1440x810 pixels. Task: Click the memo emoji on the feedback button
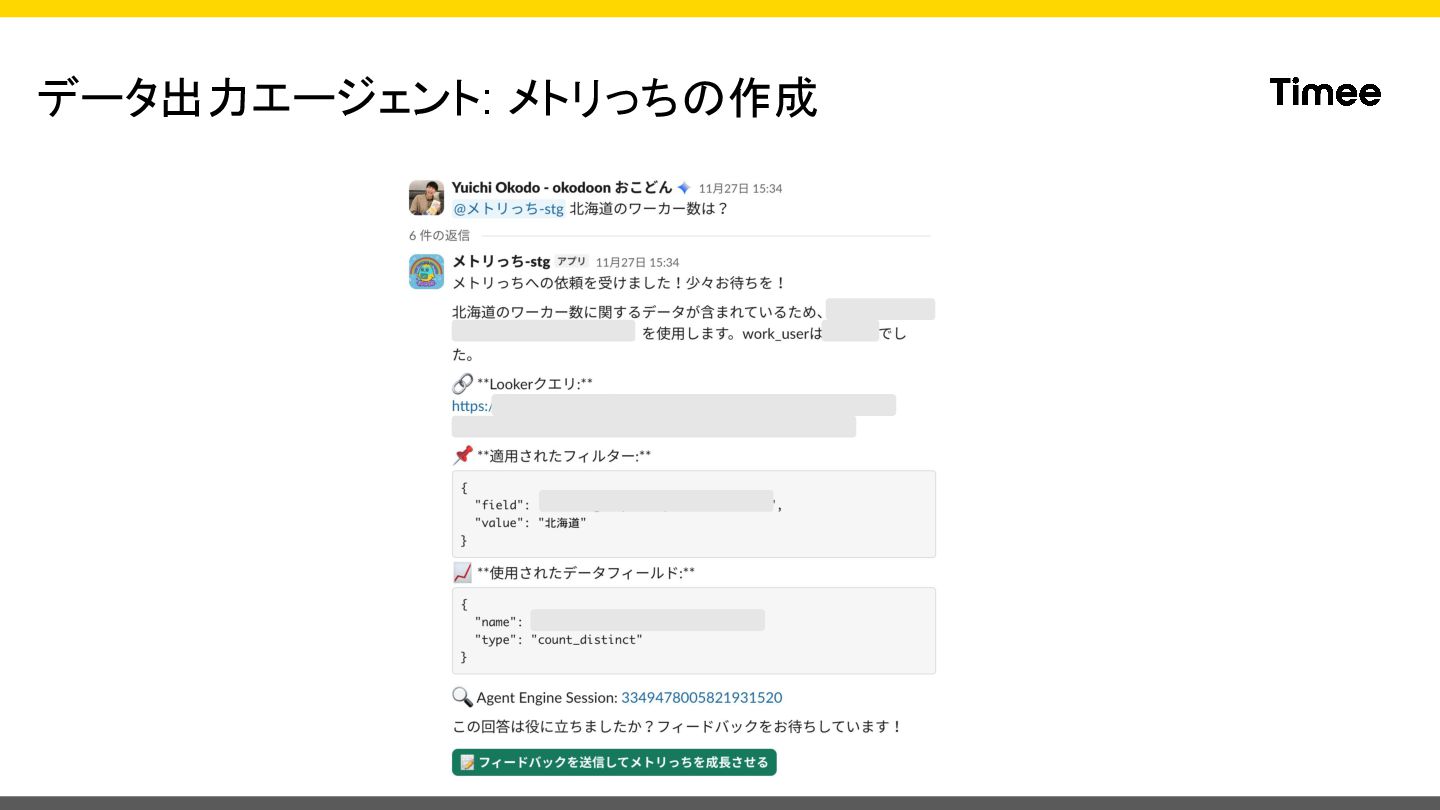[467, 763]
